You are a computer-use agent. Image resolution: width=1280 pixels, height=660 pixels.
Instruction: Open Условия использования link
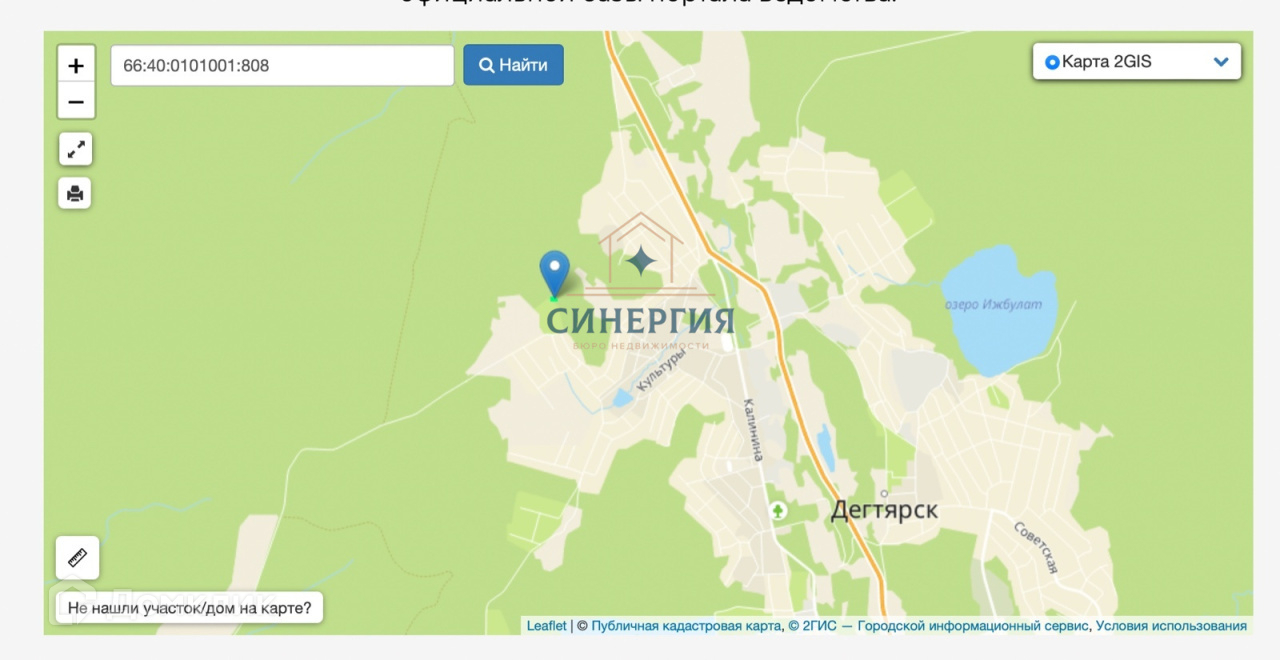click(1171, 626)
